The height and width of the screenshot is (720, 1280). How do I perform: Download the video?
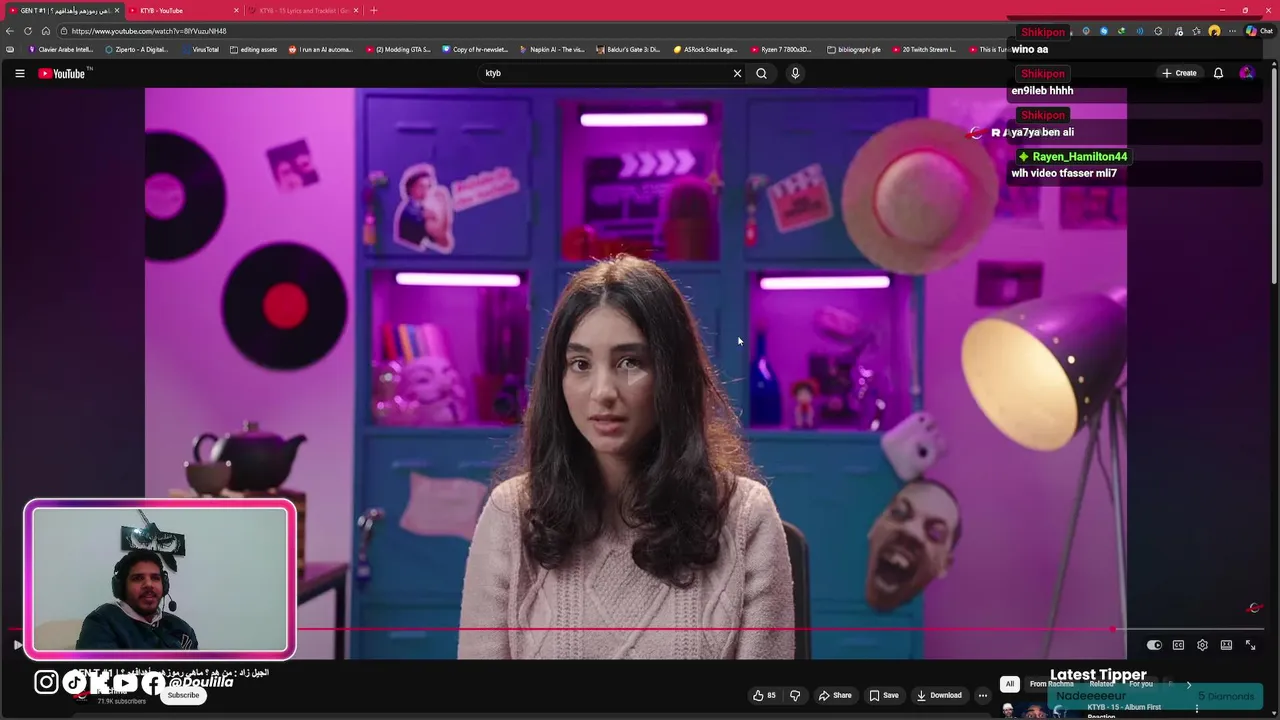pyautogui.click(x=940, y=695)
